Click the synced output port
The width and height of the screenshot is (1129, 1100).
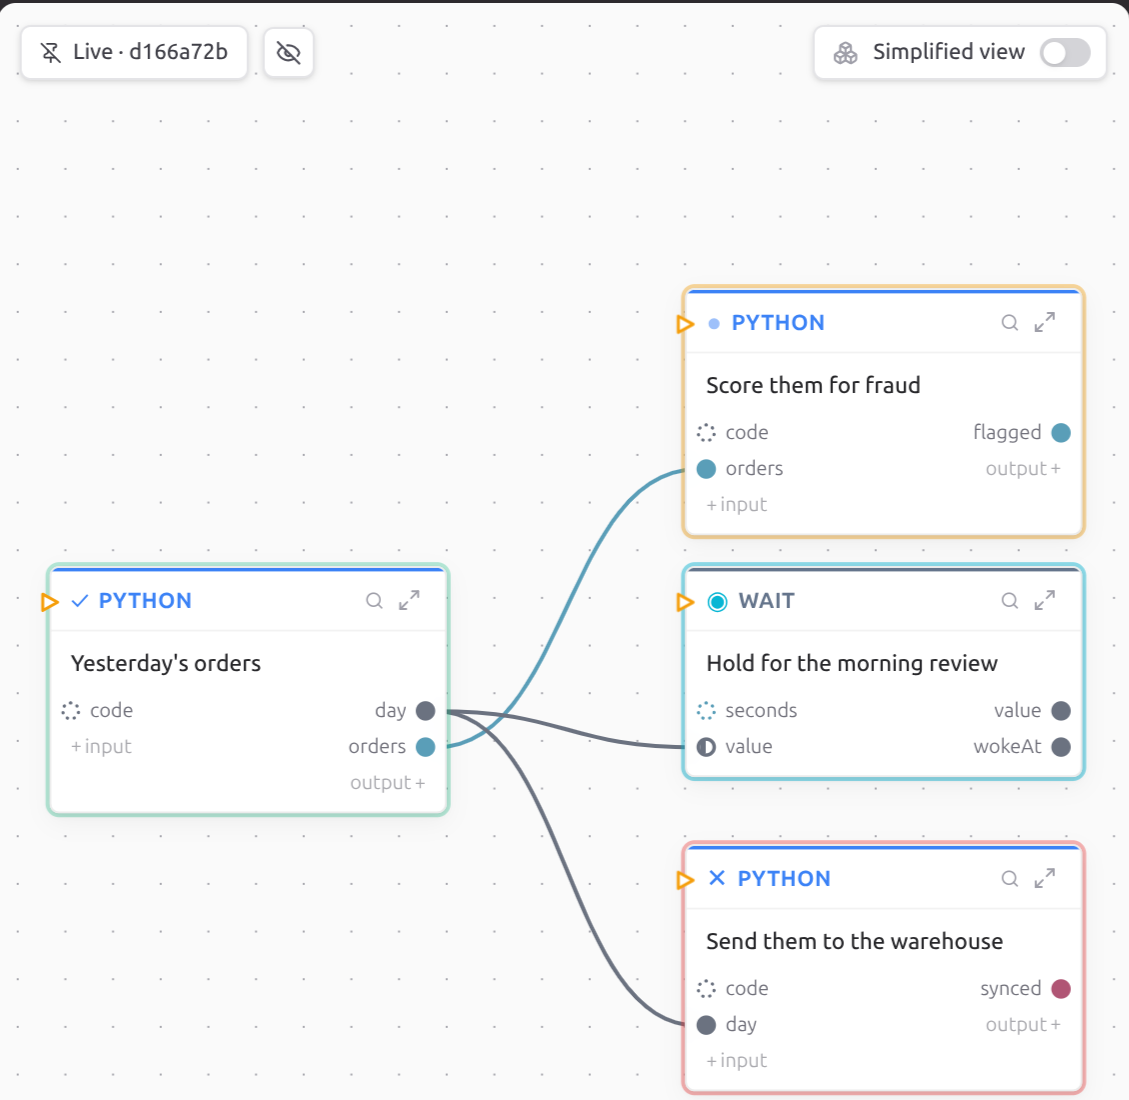pos(1061,988)
